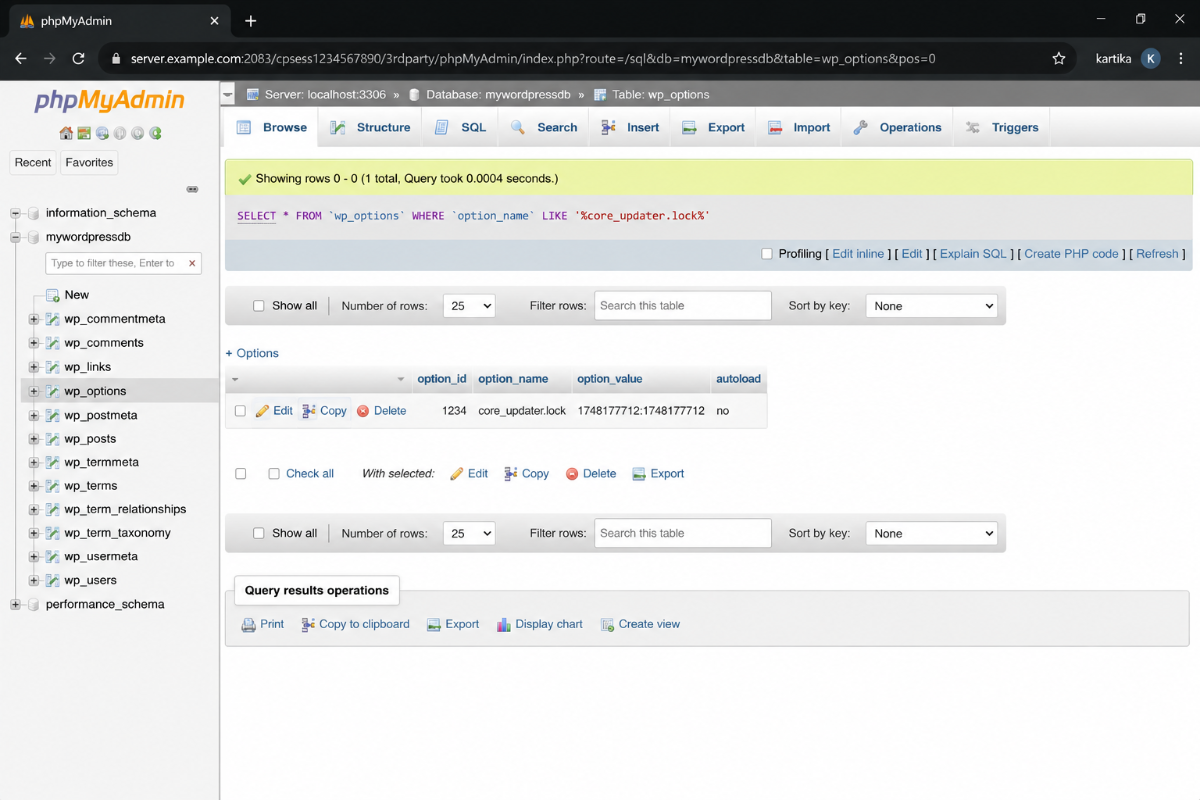The image size is (1200, 800).
Task: Open the Structure tab
Action: coord(371,128)
